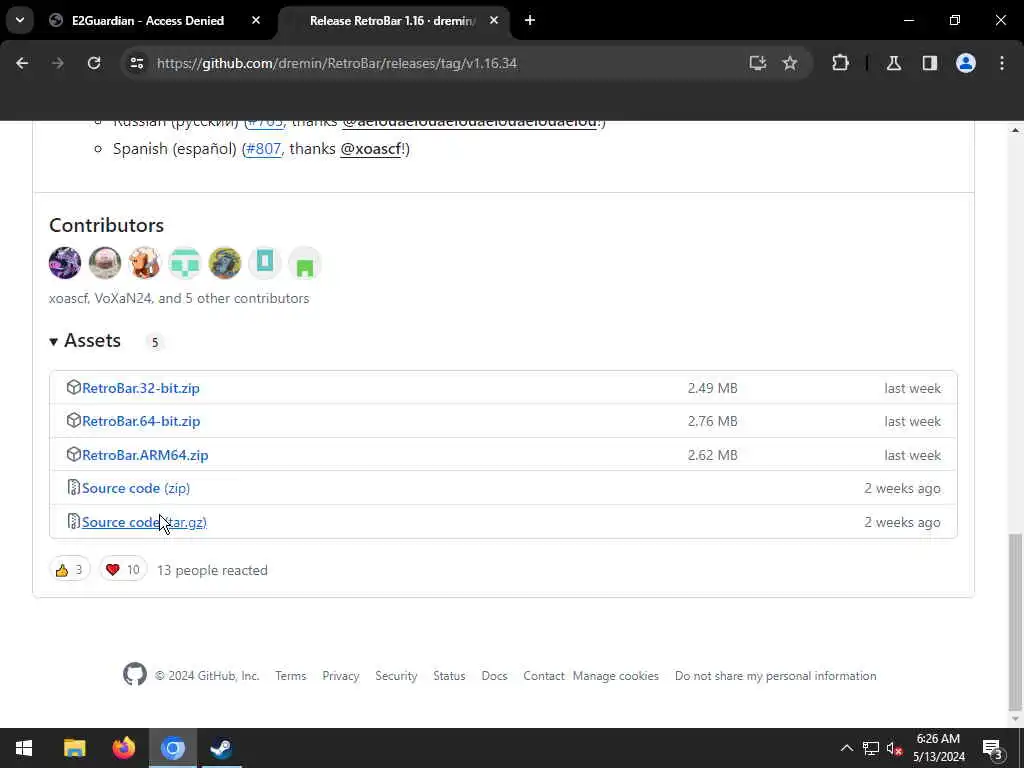Download Source code (tar.gz)
The height and width of the screenshot is (768, 1024).
click(144, 522)
